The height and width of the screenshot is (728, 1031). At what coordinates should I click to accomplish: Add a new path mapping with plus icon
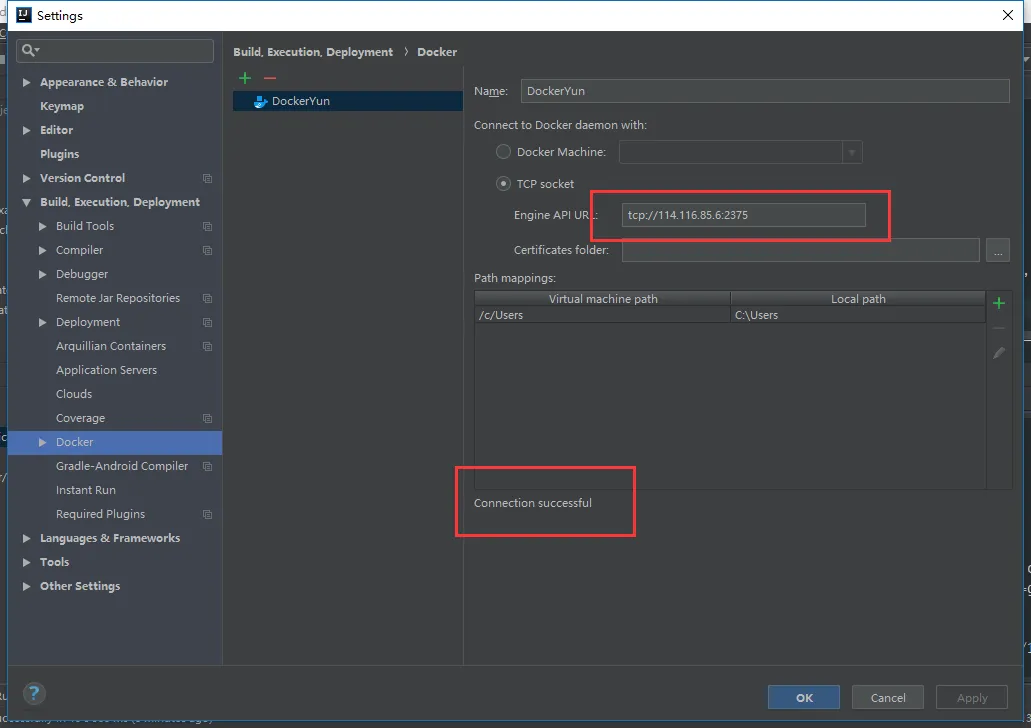point(998,303)
